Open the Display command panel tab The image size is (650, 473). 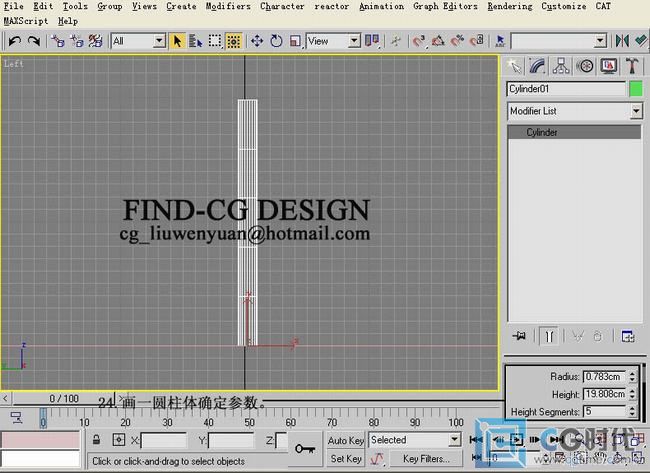click(609, 66)
